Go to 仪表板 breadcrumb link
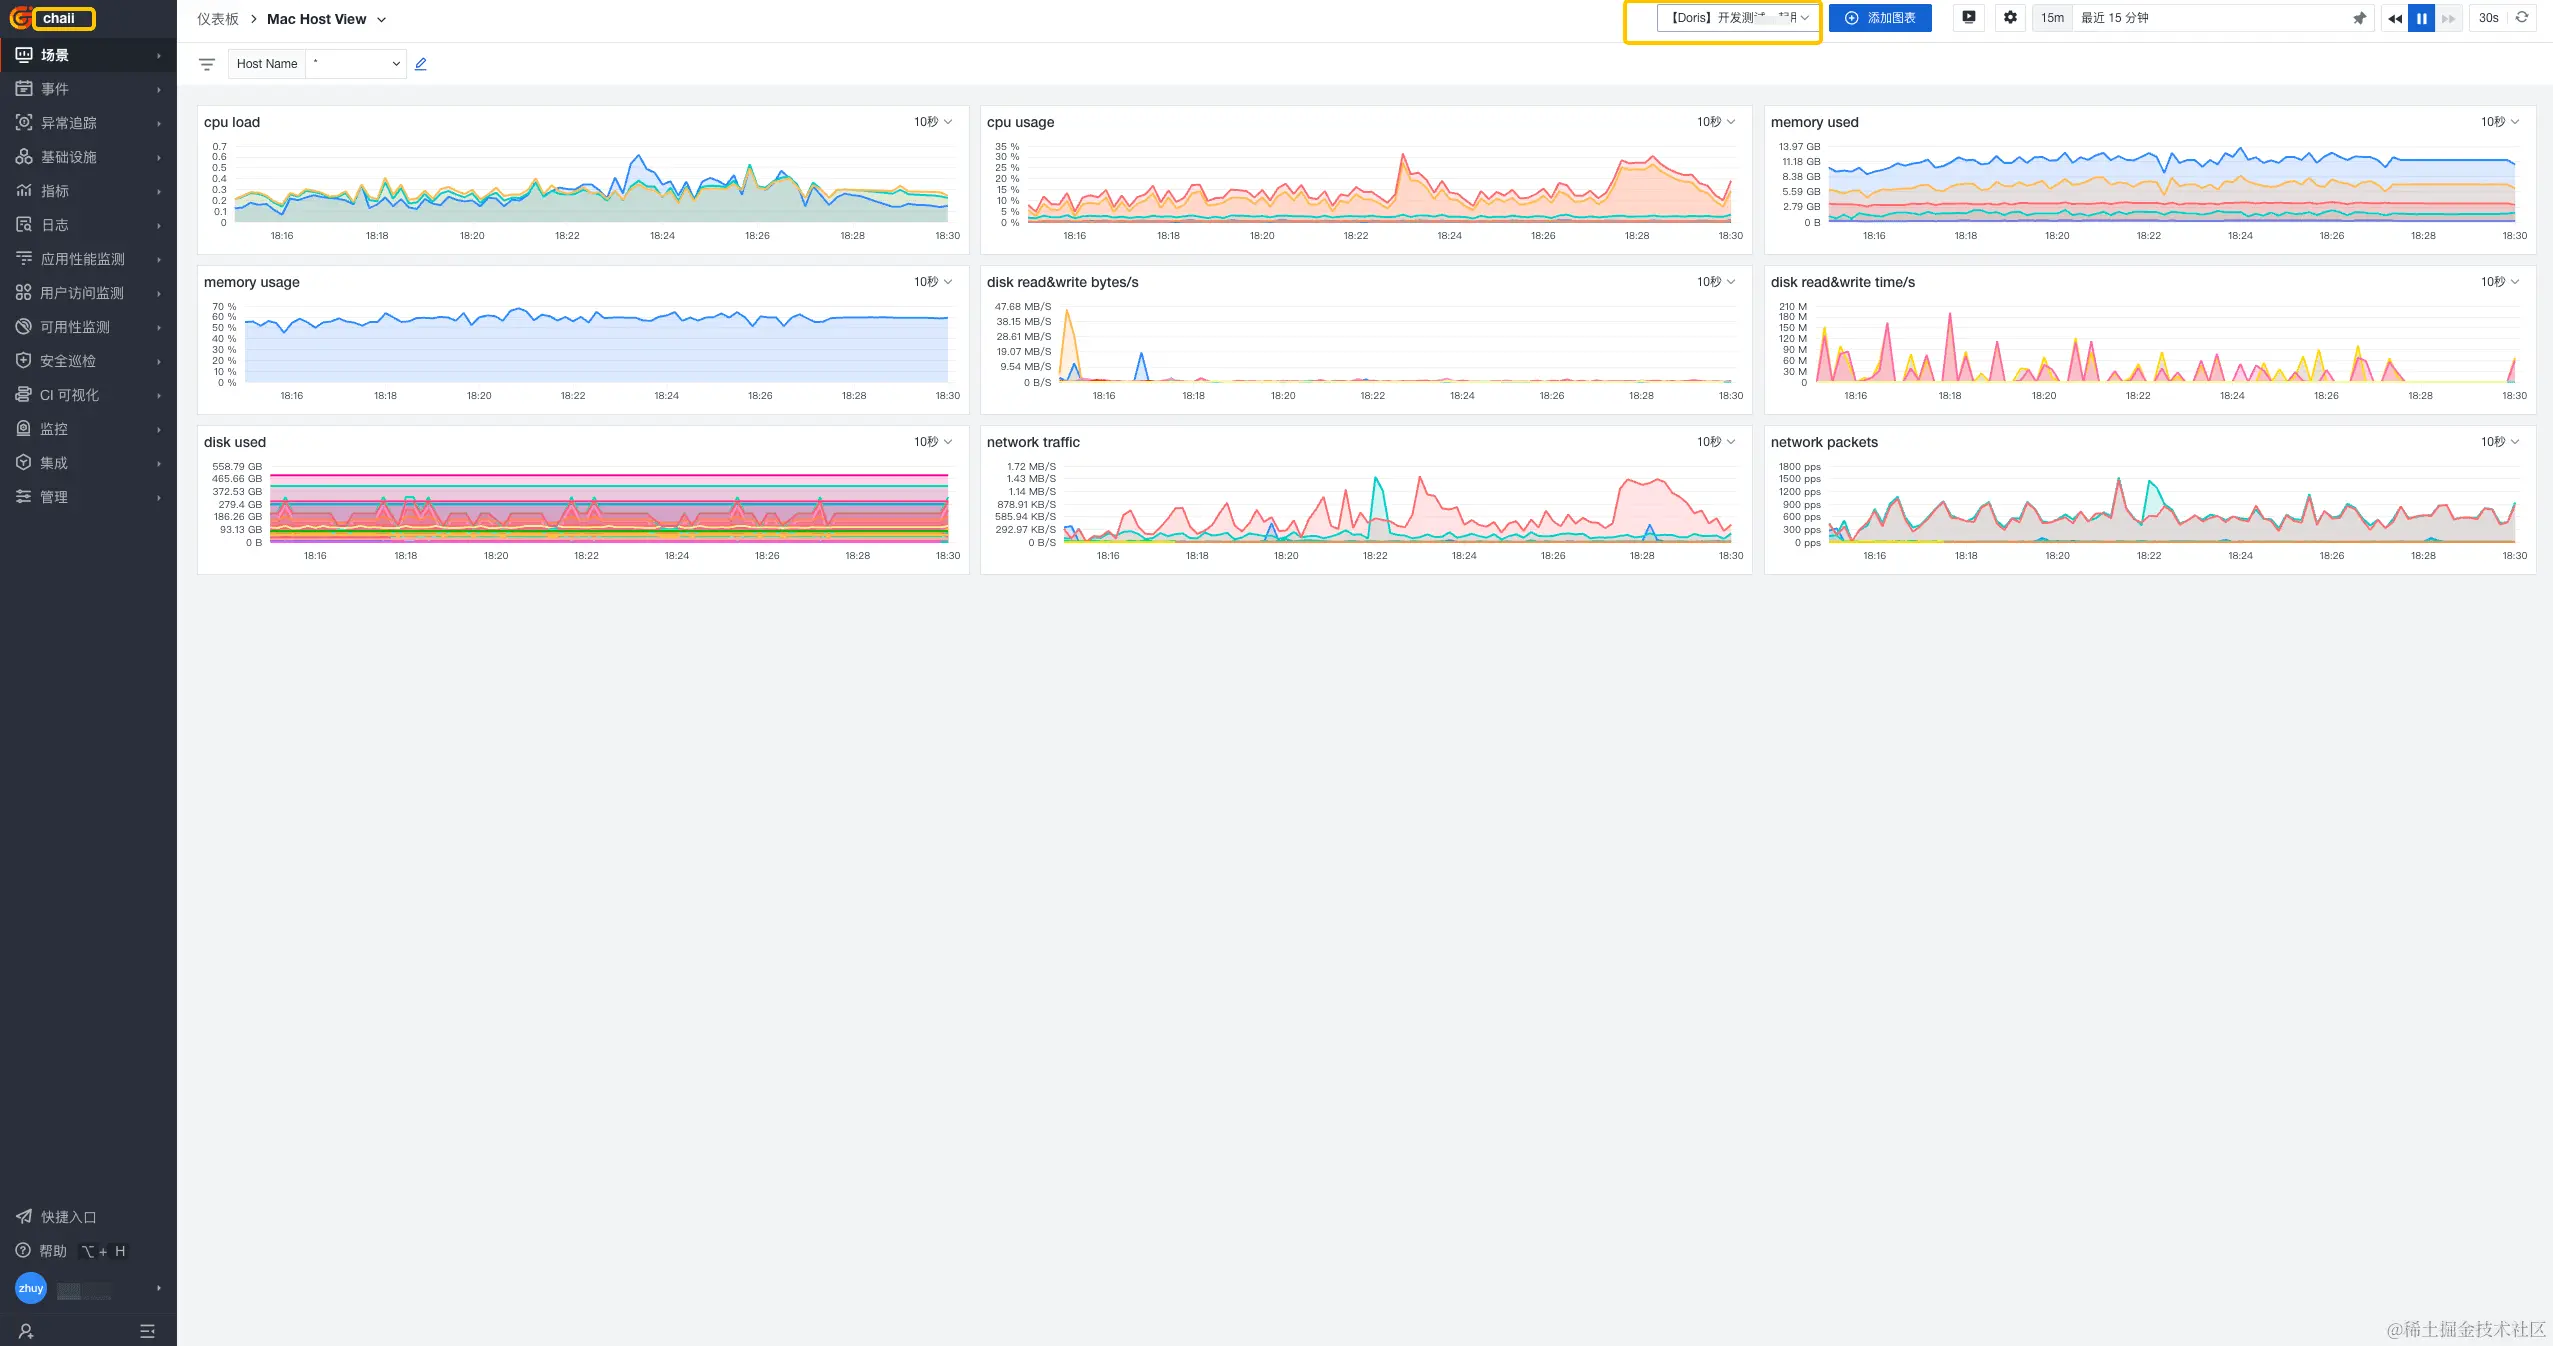2553x1346 pixels. (x=218, y=19)
